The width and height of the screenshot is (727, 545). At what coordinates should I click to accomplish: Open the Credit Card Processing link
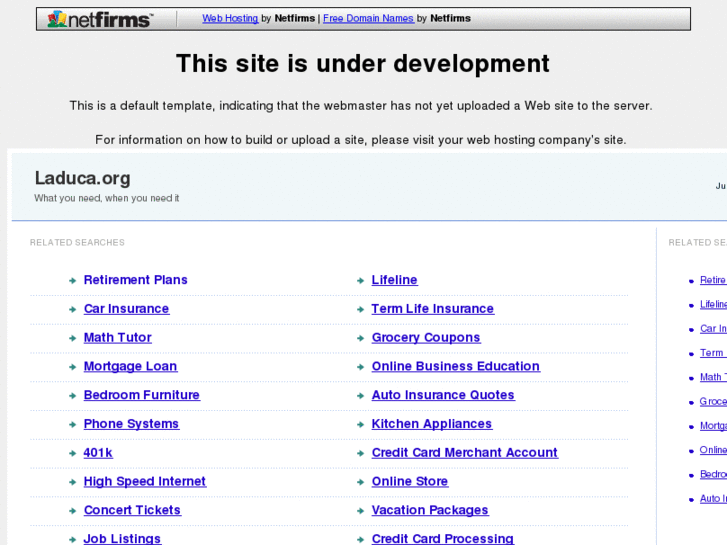pos(442,539)
